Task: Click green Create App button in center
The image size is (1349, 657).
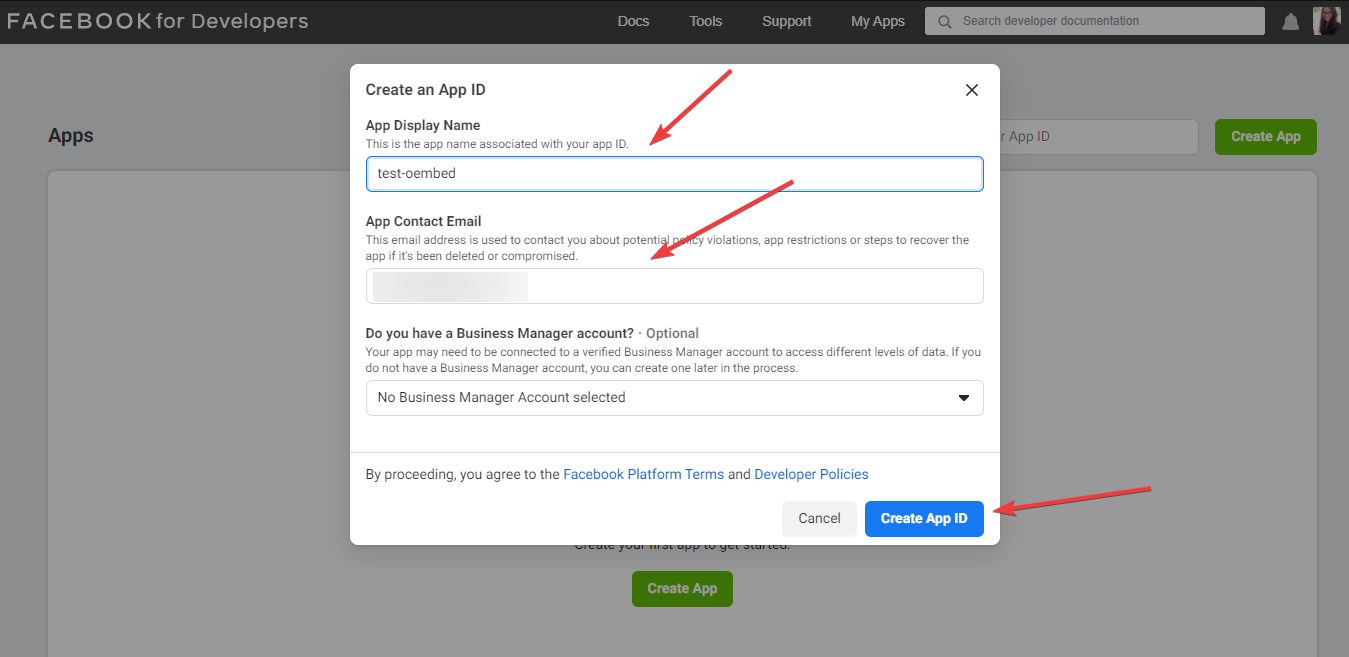Action: click(x=682, y=588)
